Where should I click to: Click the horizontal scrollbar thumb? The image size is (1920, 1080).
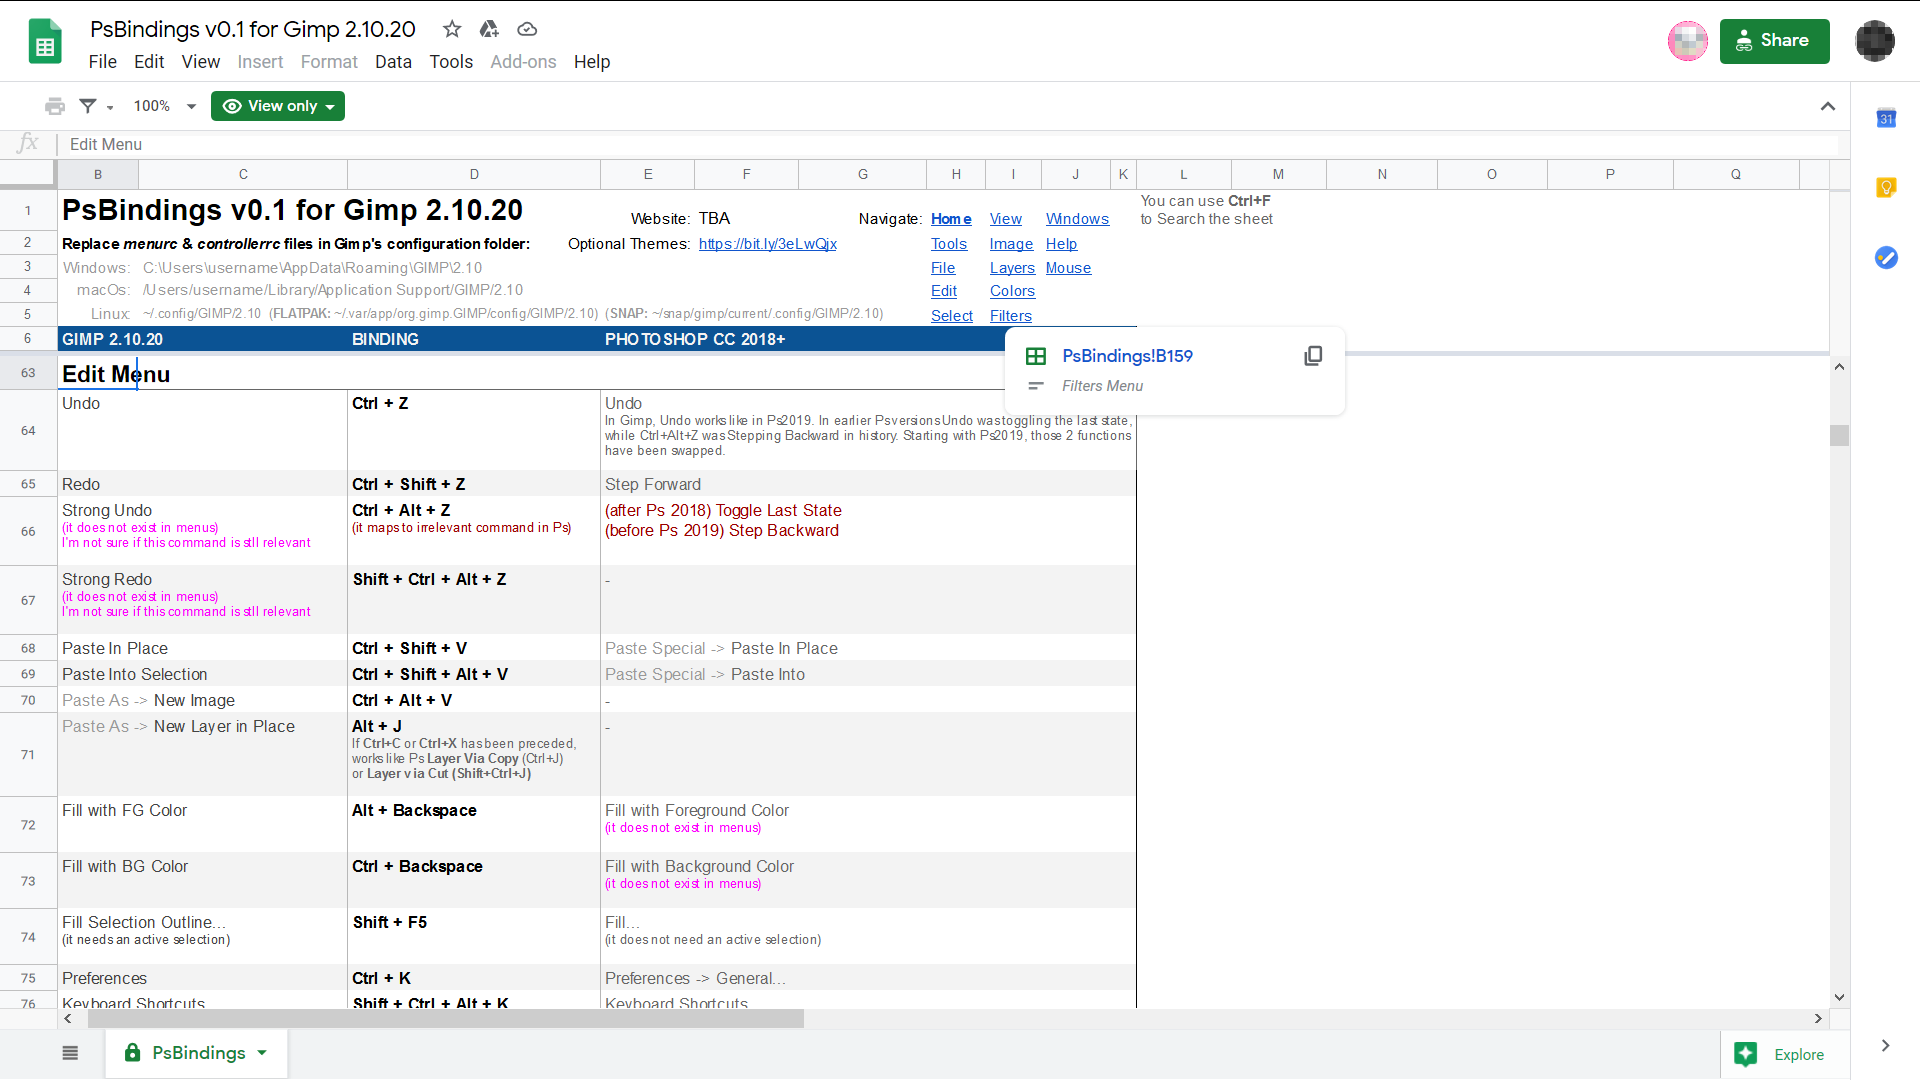pos(445,1018)
